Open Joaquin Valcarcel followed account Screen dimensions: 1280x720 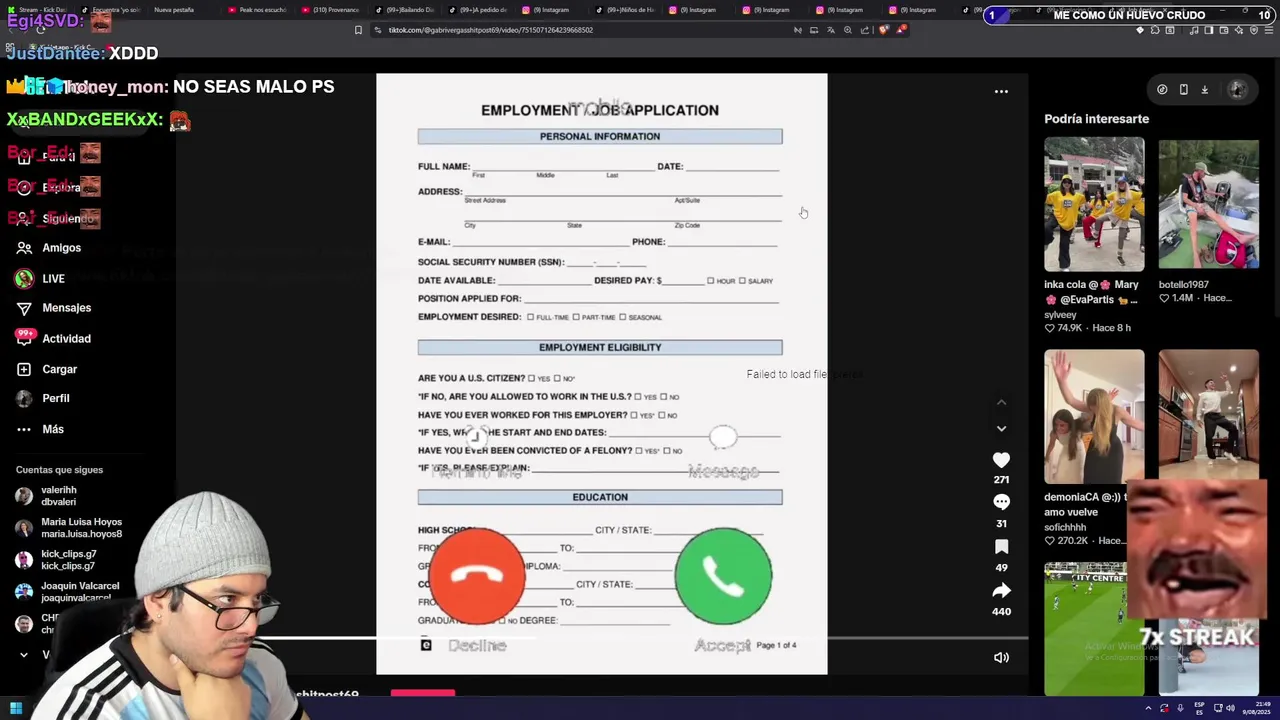67,592
